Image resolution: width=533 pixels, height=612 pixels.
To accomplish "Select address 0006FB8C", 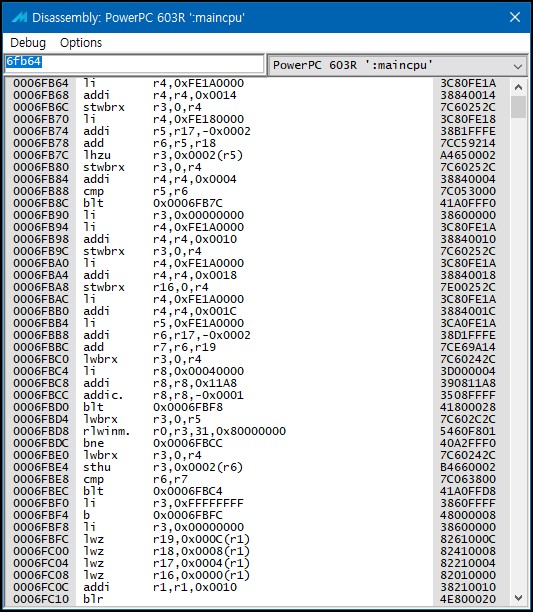I will click(x=41, y=203).
